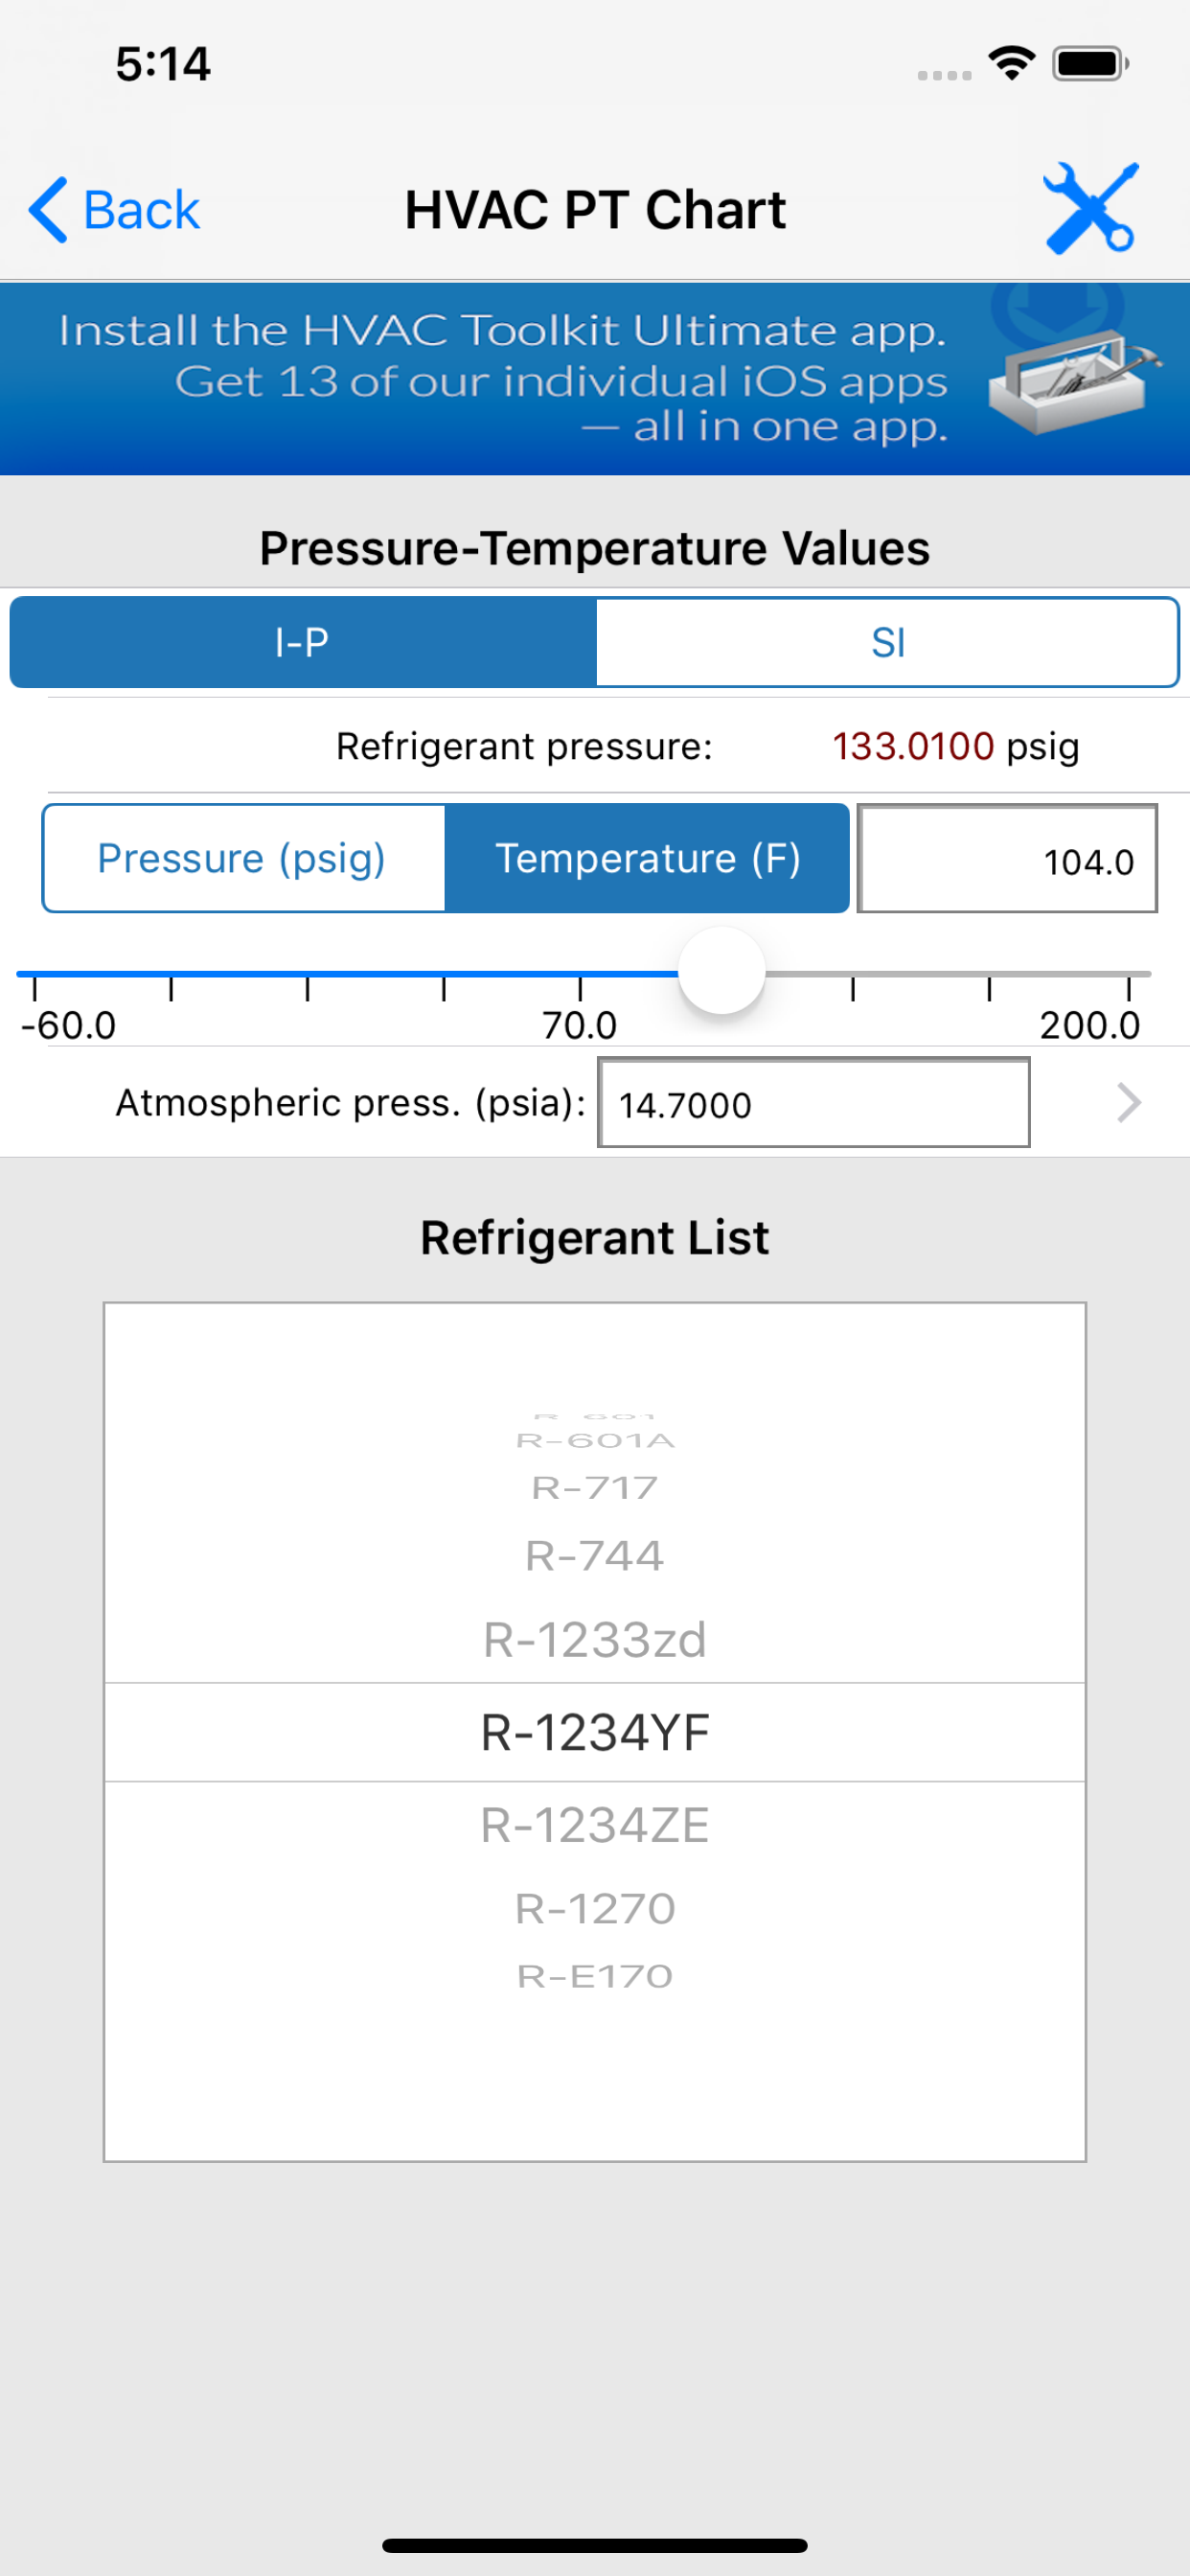The image size is (1190, 2576).
Task: Pick R-744 from refrigerant list
Action: pyautogui.click(x=595, y=1556)
